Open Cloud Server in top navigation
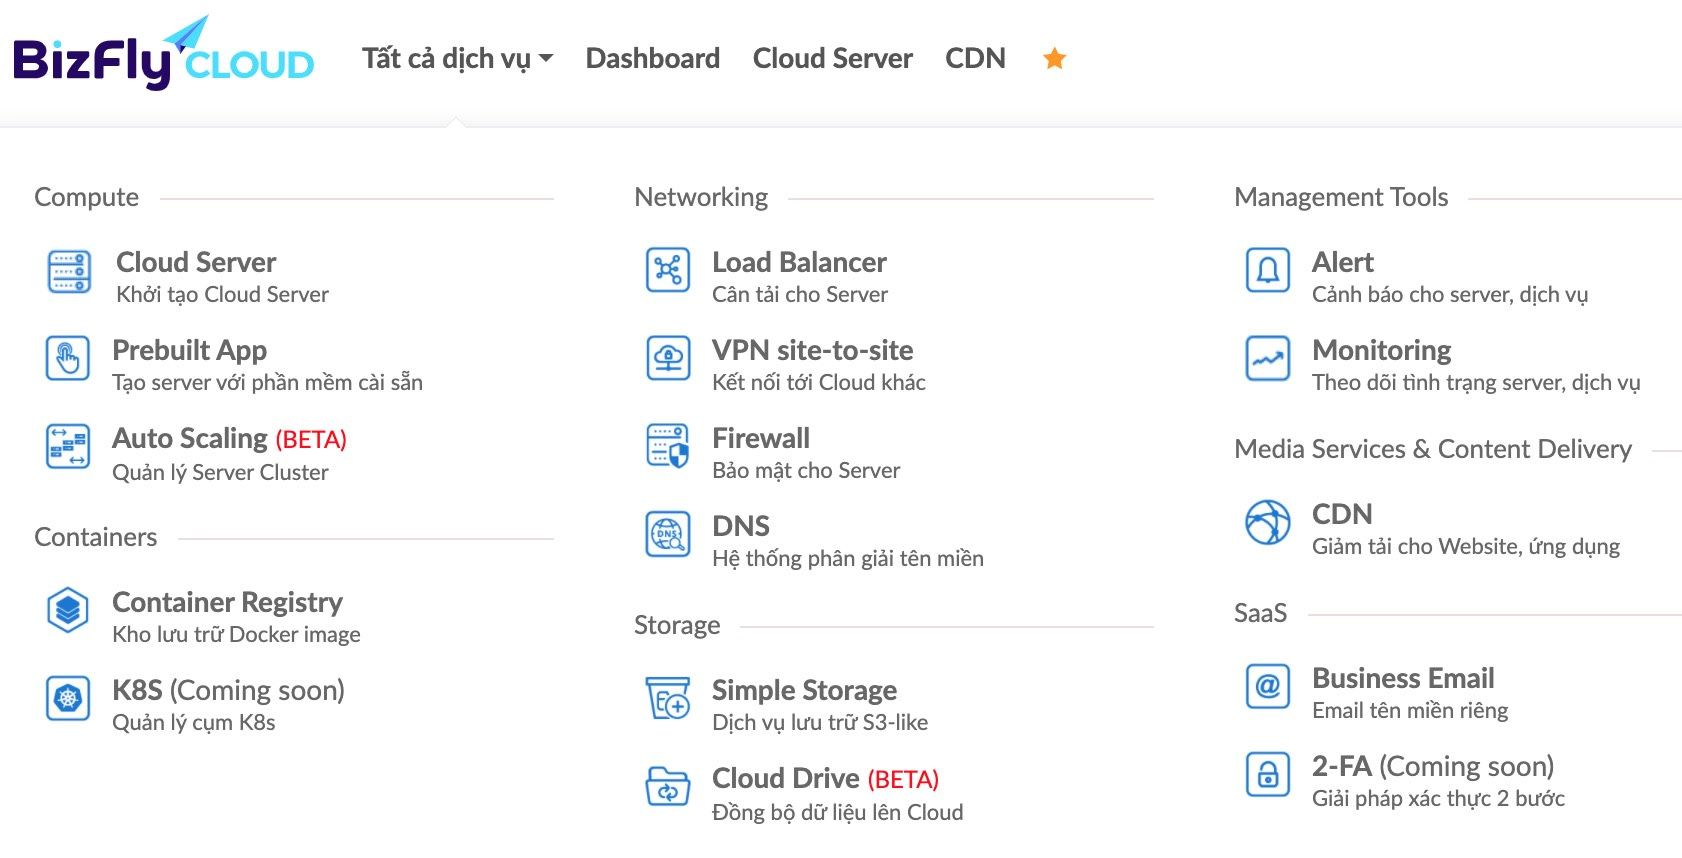Screen dimensions: 1682x858 (x=833, y=58)
